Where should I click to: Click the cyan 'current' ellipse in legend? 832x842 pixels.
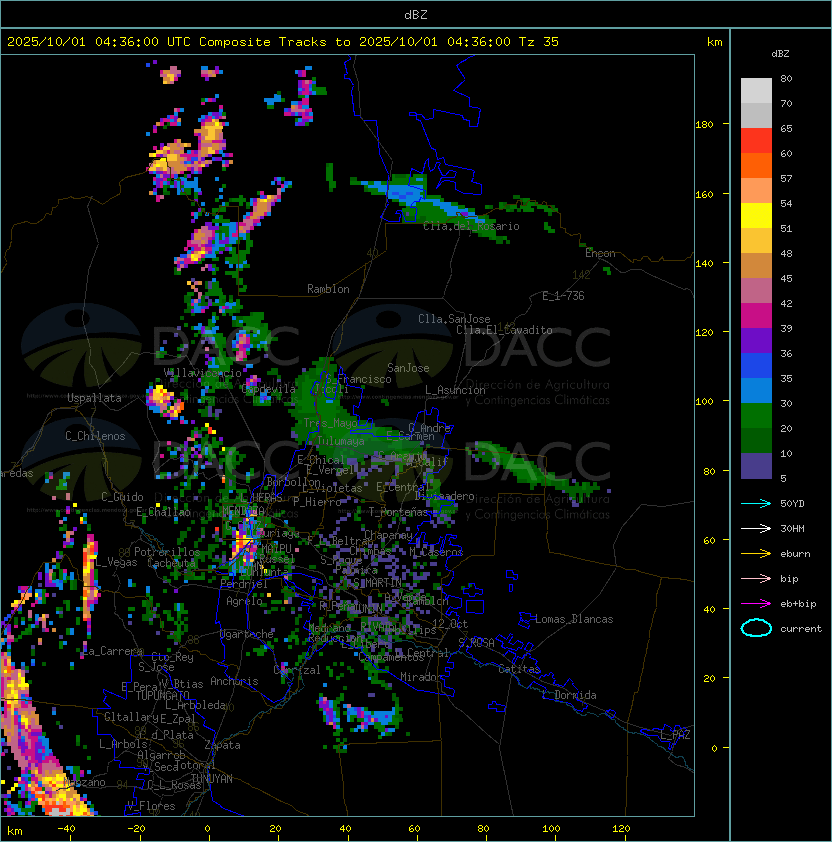(756, 628)
